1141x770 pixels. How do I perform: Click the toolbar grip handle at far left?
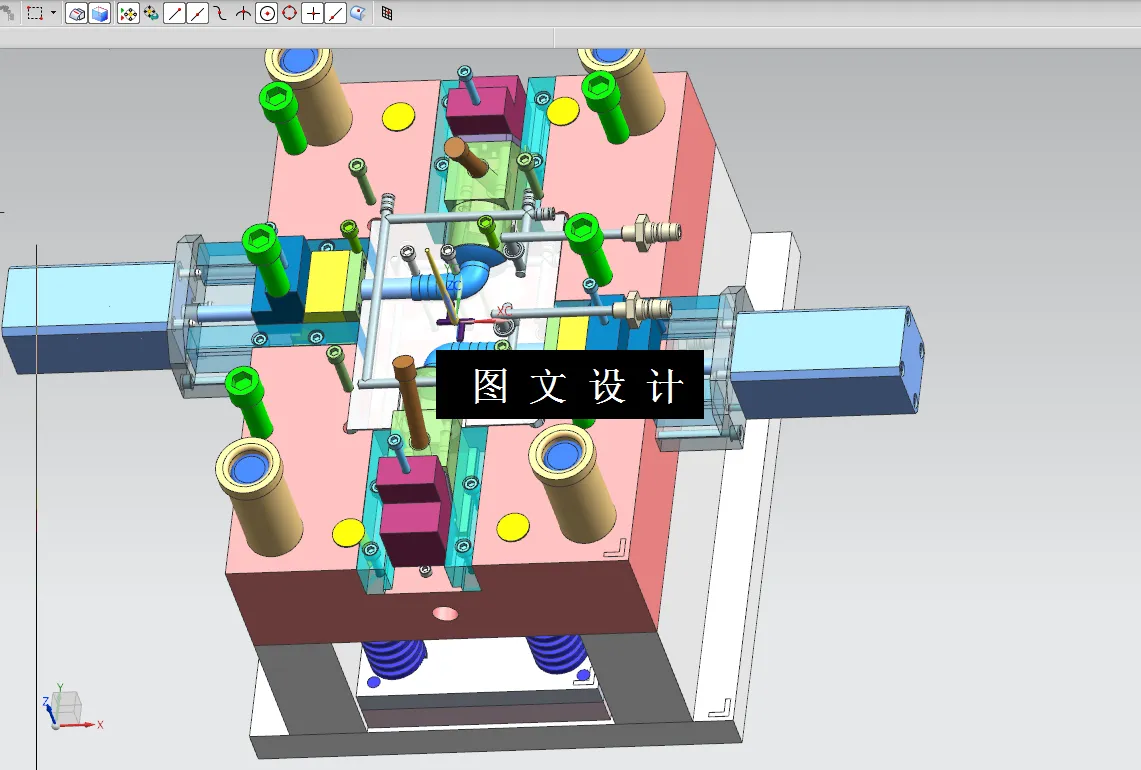coord(4,13)
